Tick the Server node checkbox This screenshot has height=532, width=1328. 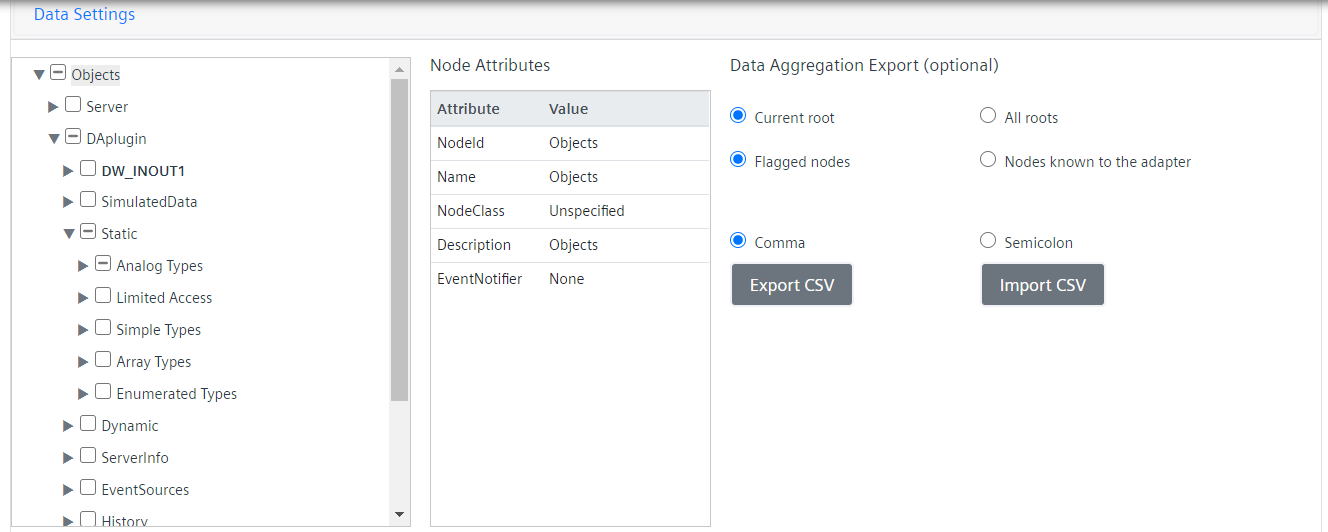point(73,105)
